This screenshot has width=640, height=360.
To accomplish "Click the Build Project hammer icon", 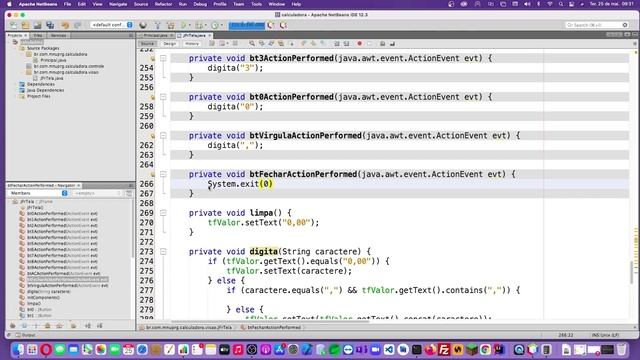I will click(158, 25).
